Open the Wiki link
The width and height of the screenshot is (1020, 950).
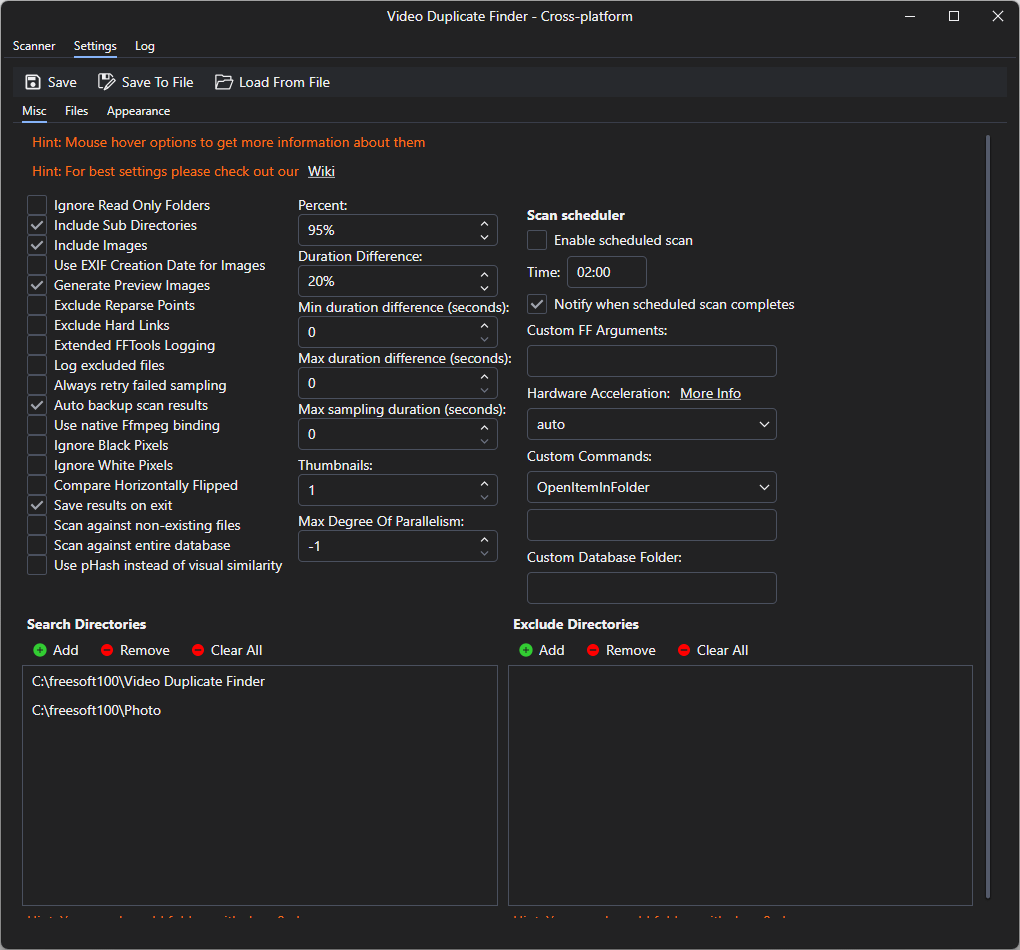coord(321,171)
